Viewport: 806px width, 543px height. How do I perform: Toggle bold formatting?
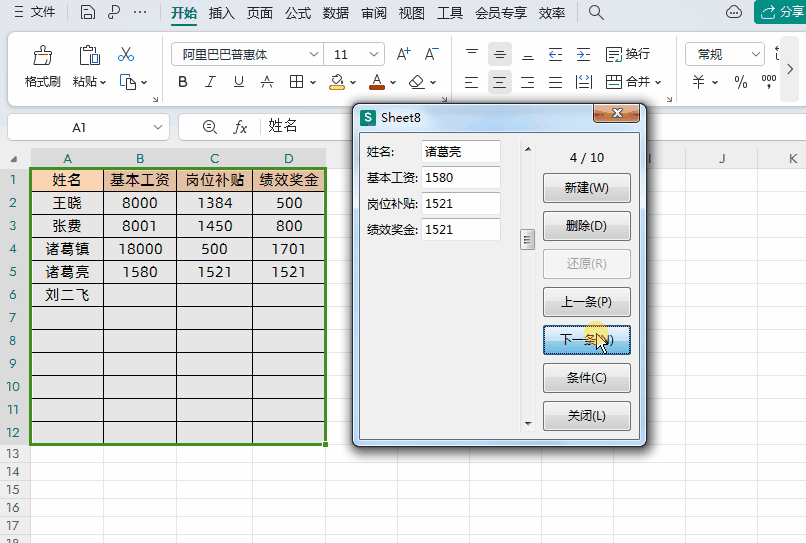182,82
